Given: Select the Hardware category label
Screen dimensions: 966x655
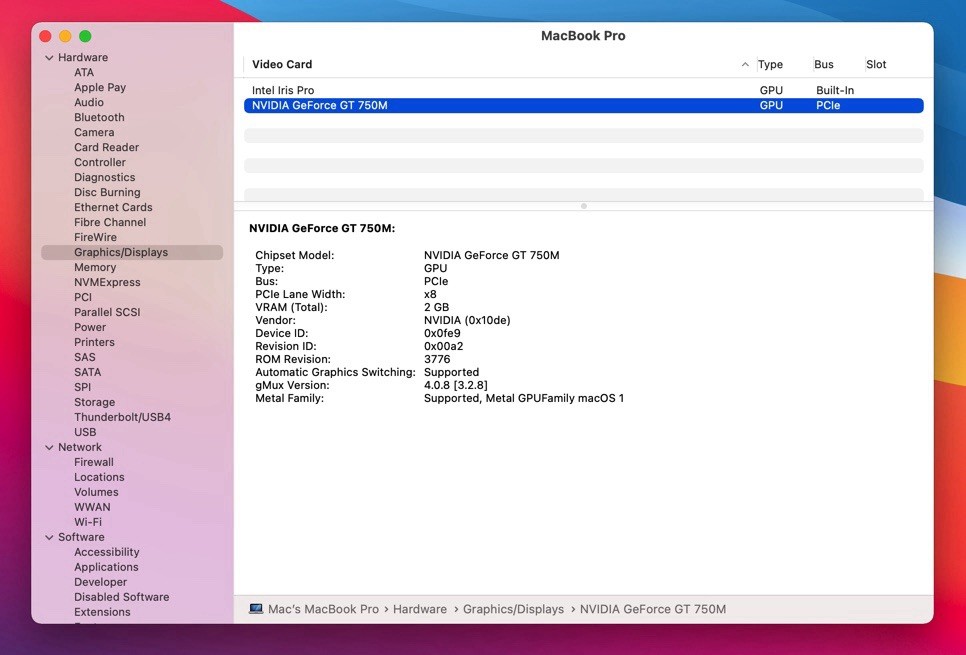Looking at the screenshot, I should [x=83, y=57].
